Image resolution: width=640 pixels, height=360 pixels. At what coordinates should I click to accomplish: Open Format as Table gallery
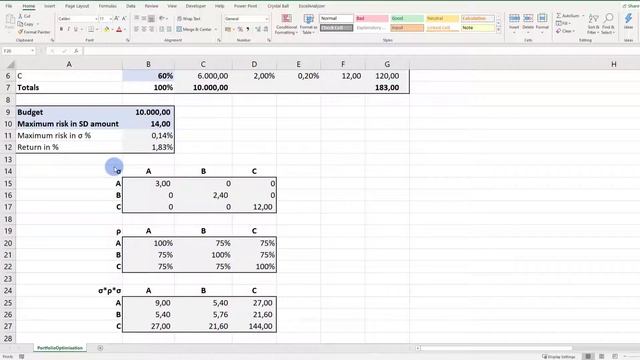point(309,24)
